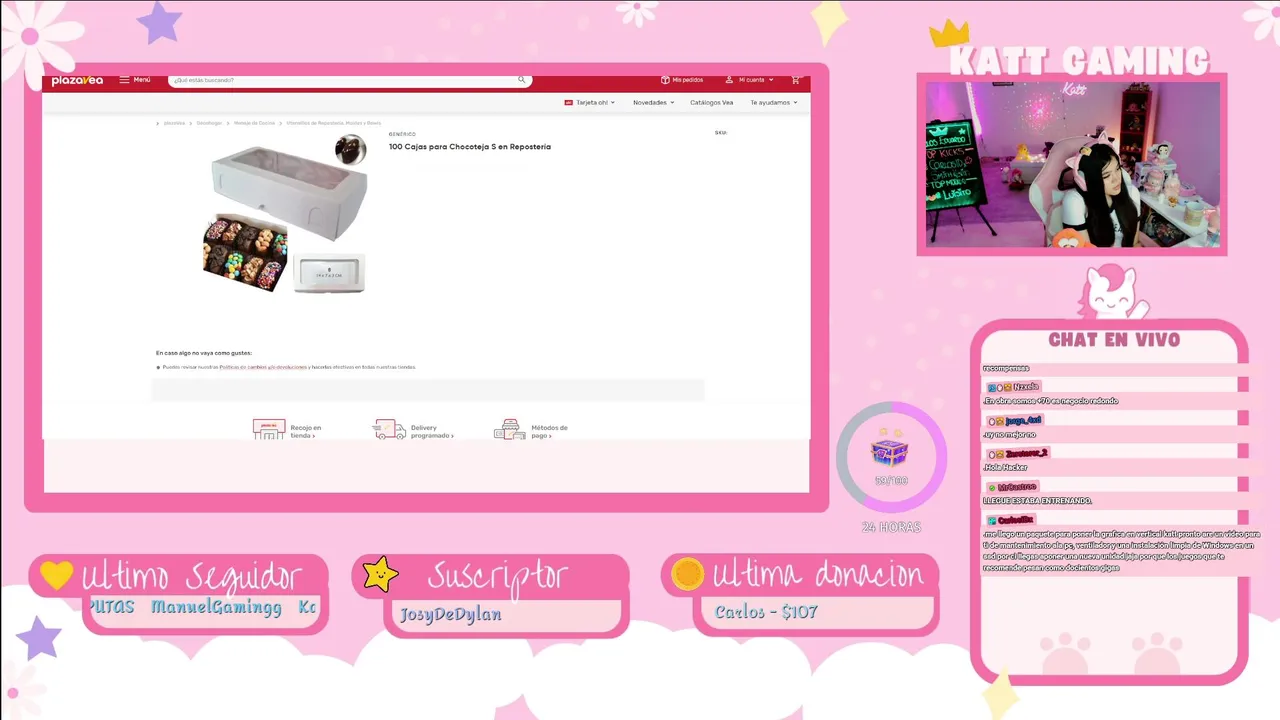Click subscriber name JosyDeDylan
1280x720 pixels.
pos(450,614)
